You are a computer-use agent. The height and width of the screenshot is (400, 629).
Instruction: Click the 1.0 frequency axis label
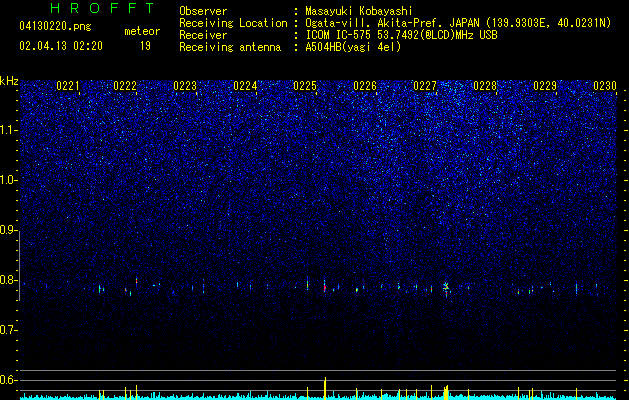[x=8, y=180]
